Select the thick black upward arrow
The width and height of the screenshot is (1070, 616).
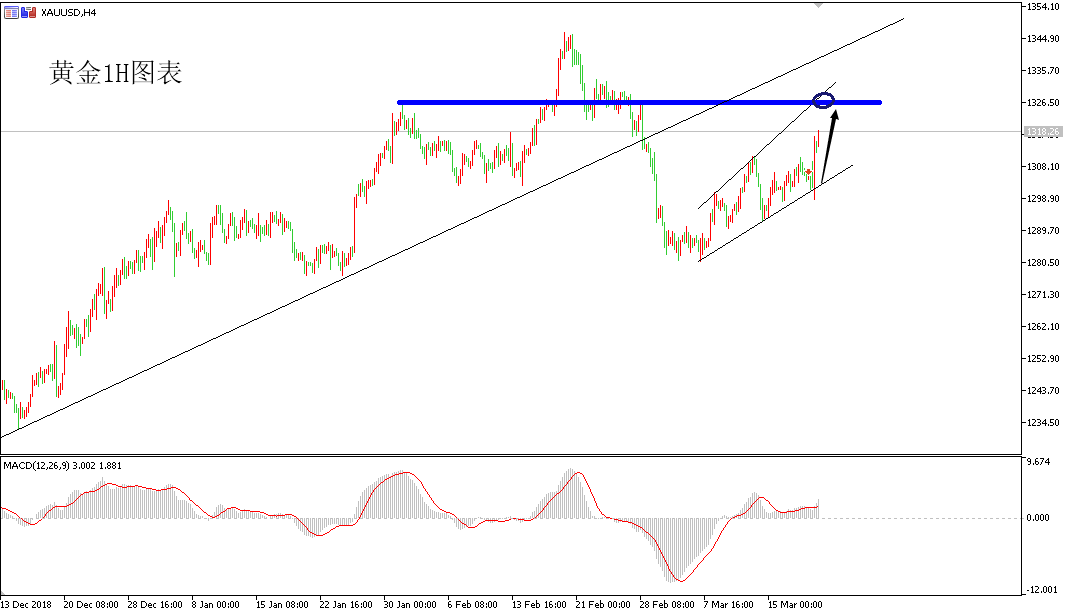[828, 147]
